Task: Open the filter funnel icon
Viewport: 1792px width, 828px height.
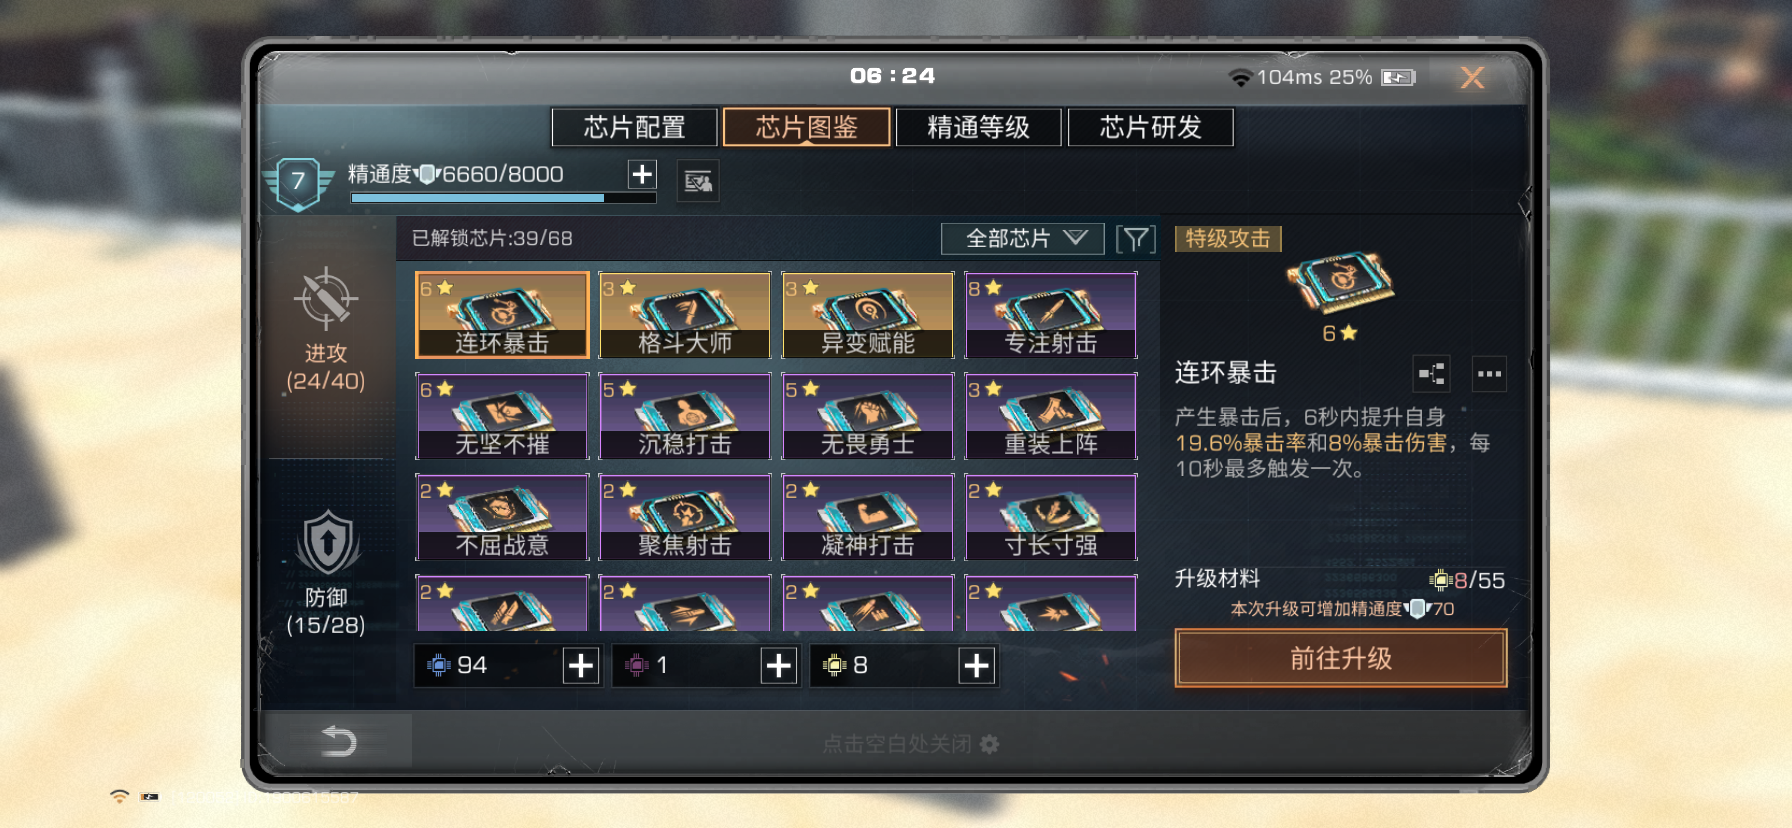Action: [1135, 239]
